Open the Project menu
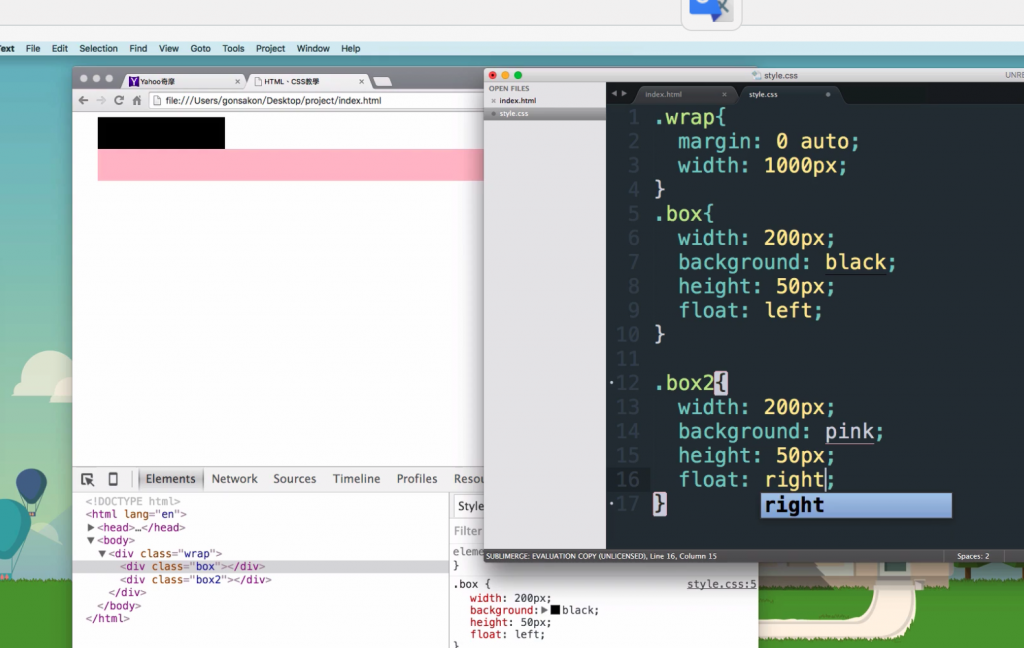 pos(270,48)
